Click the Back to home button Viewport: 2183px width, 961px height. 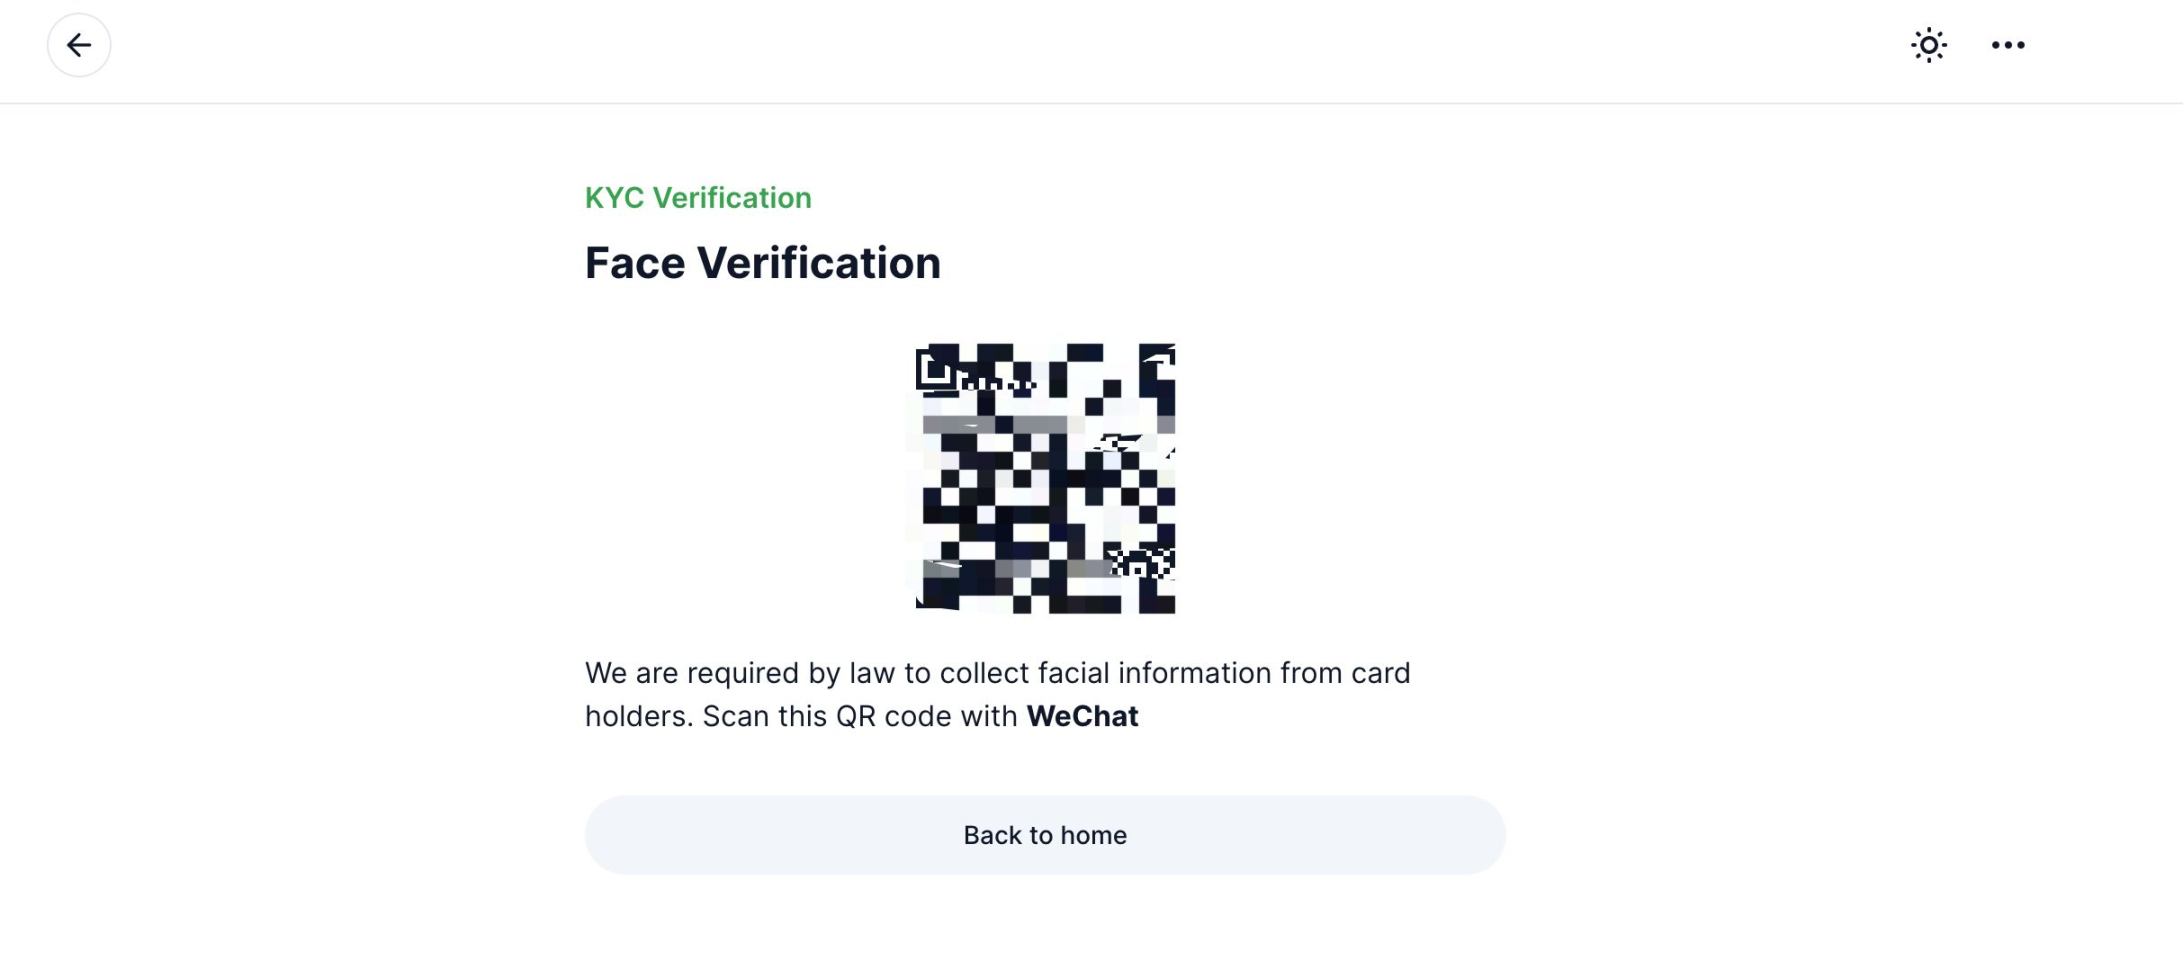click(x=1045, y=835)
